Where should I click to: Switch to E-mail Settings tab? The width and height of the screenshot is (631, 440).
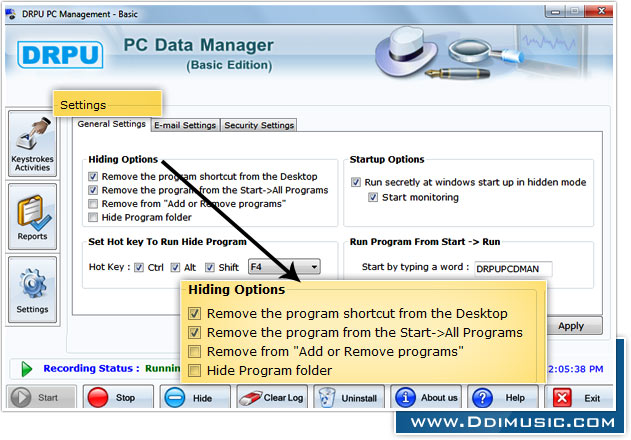(185, 125)
